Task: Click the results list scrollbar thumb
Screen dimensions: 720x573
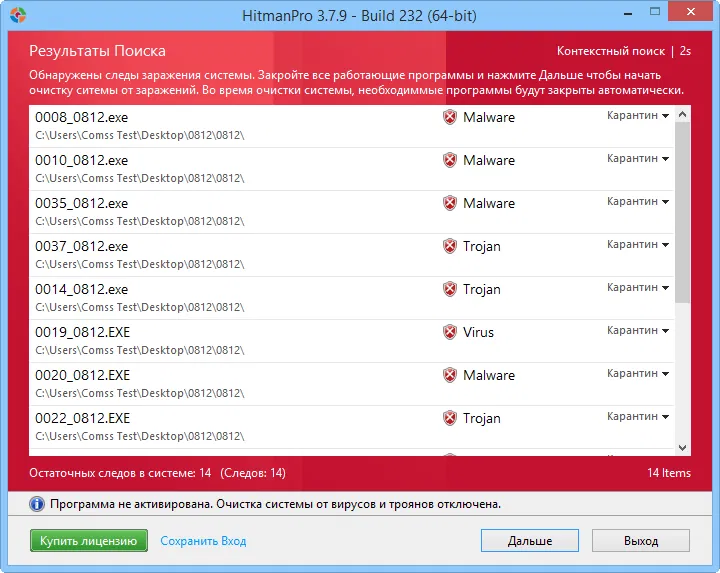Action: click(682, 212)
